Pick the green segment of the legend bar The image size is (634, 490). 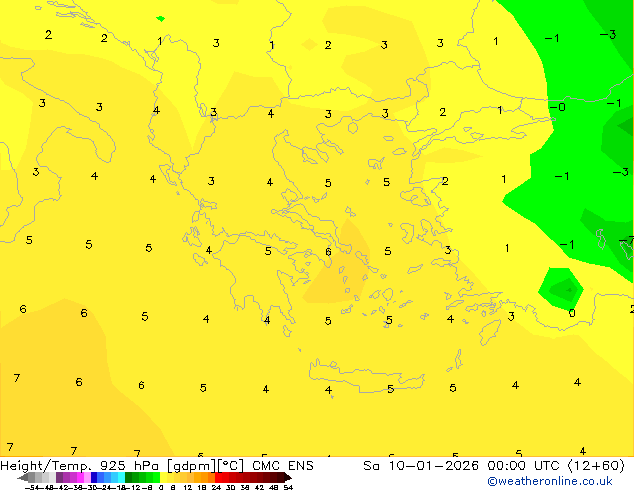[x=147, y=478]
